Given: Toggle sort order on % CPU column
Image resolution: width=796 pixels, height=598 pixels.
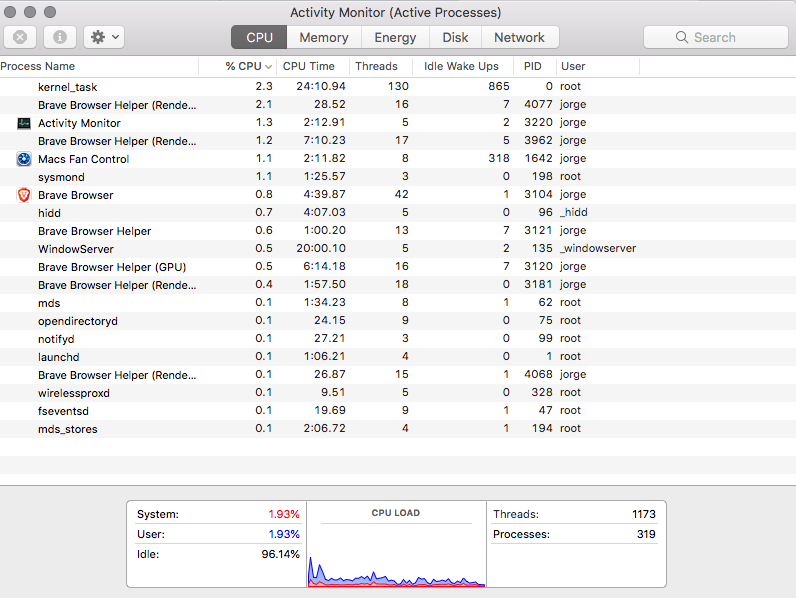Looking at the screenshot, I should click(x=238, y=67).
